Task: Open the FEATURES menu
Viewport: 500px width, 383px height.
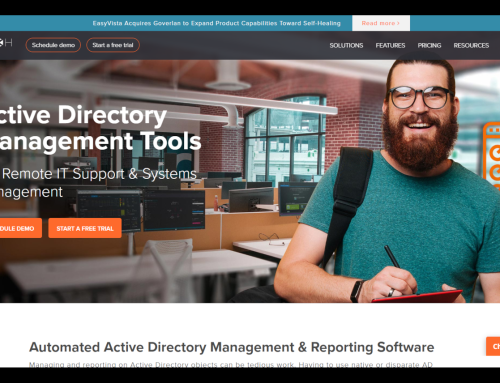Action: 390,45
